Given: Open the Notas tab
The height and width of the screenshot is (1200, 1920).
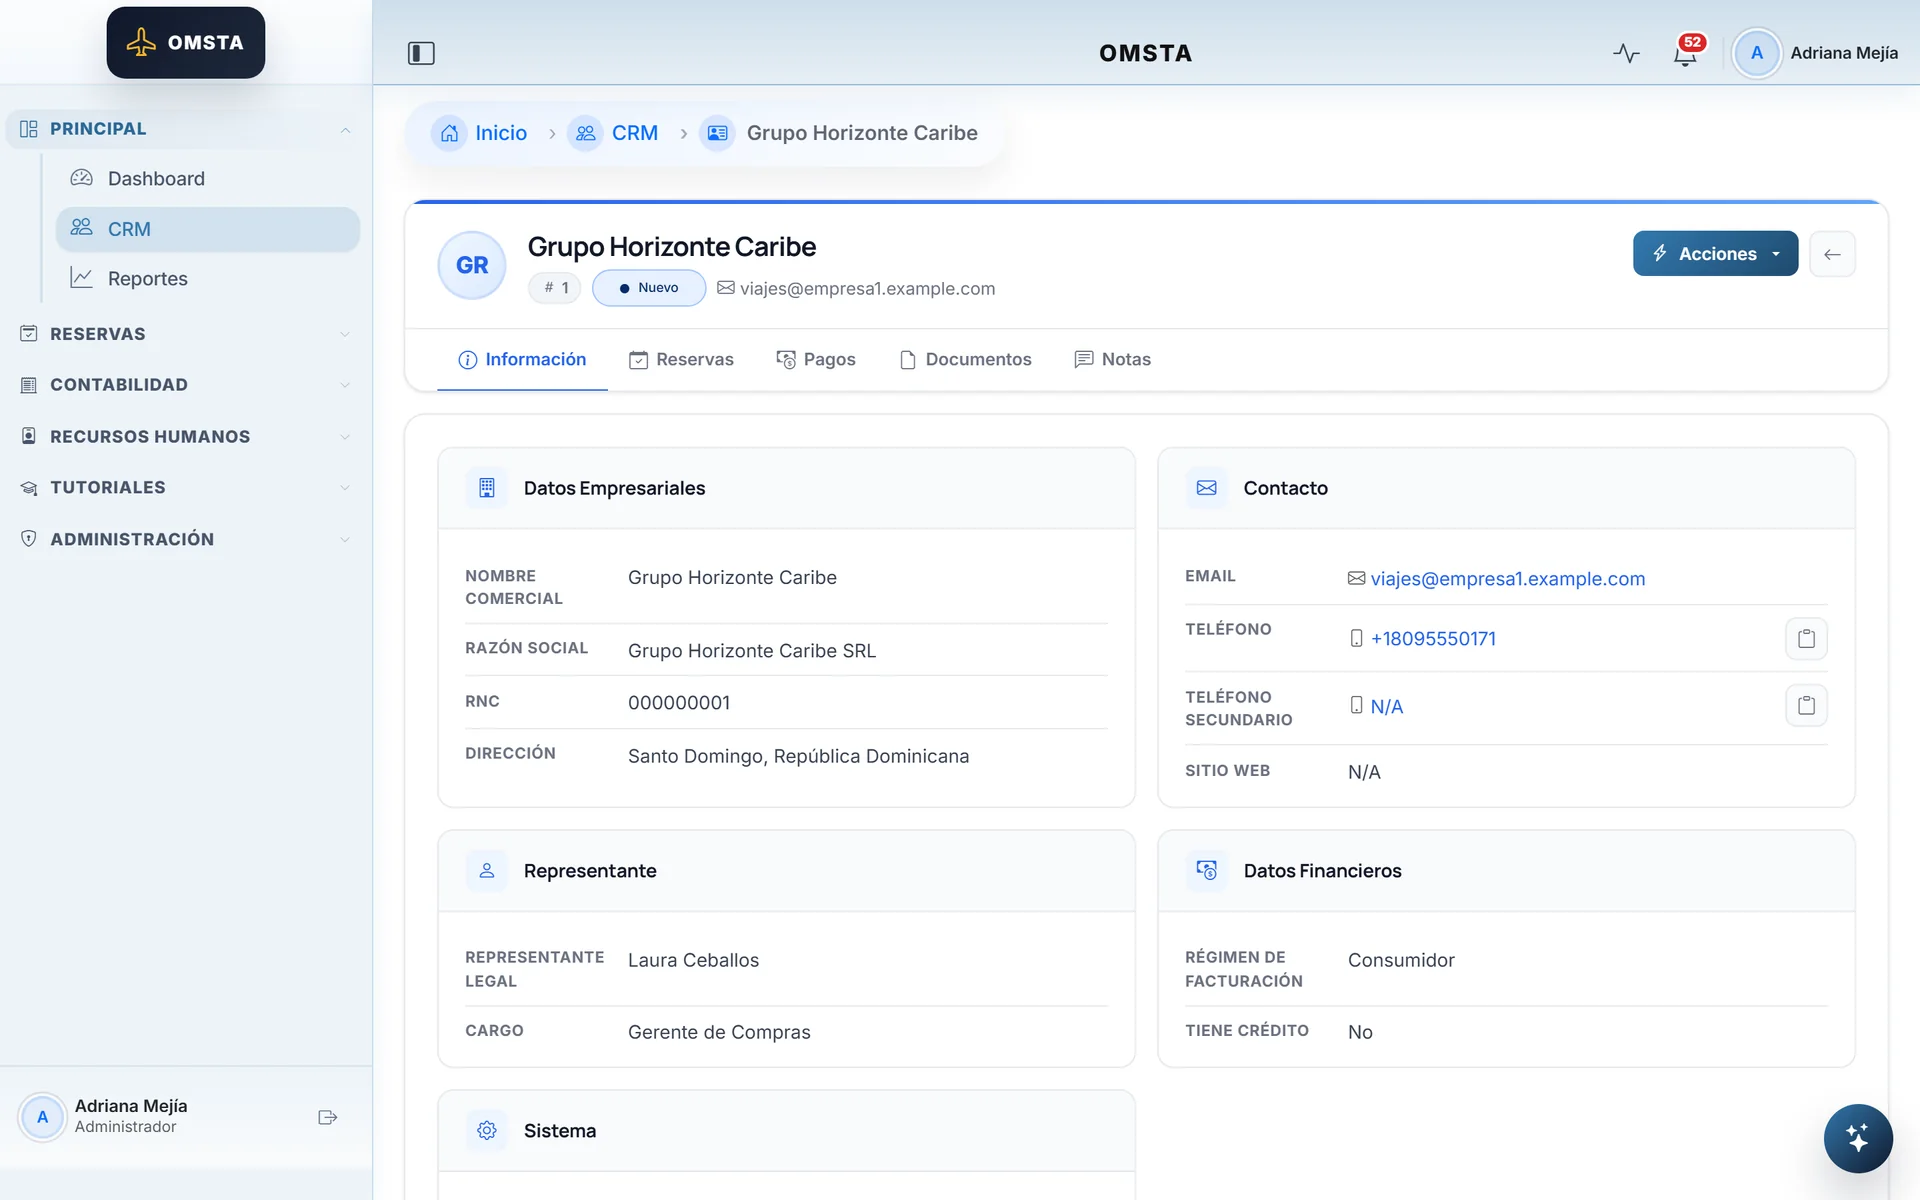Looking at the screenshot, I should [1112, 360].
